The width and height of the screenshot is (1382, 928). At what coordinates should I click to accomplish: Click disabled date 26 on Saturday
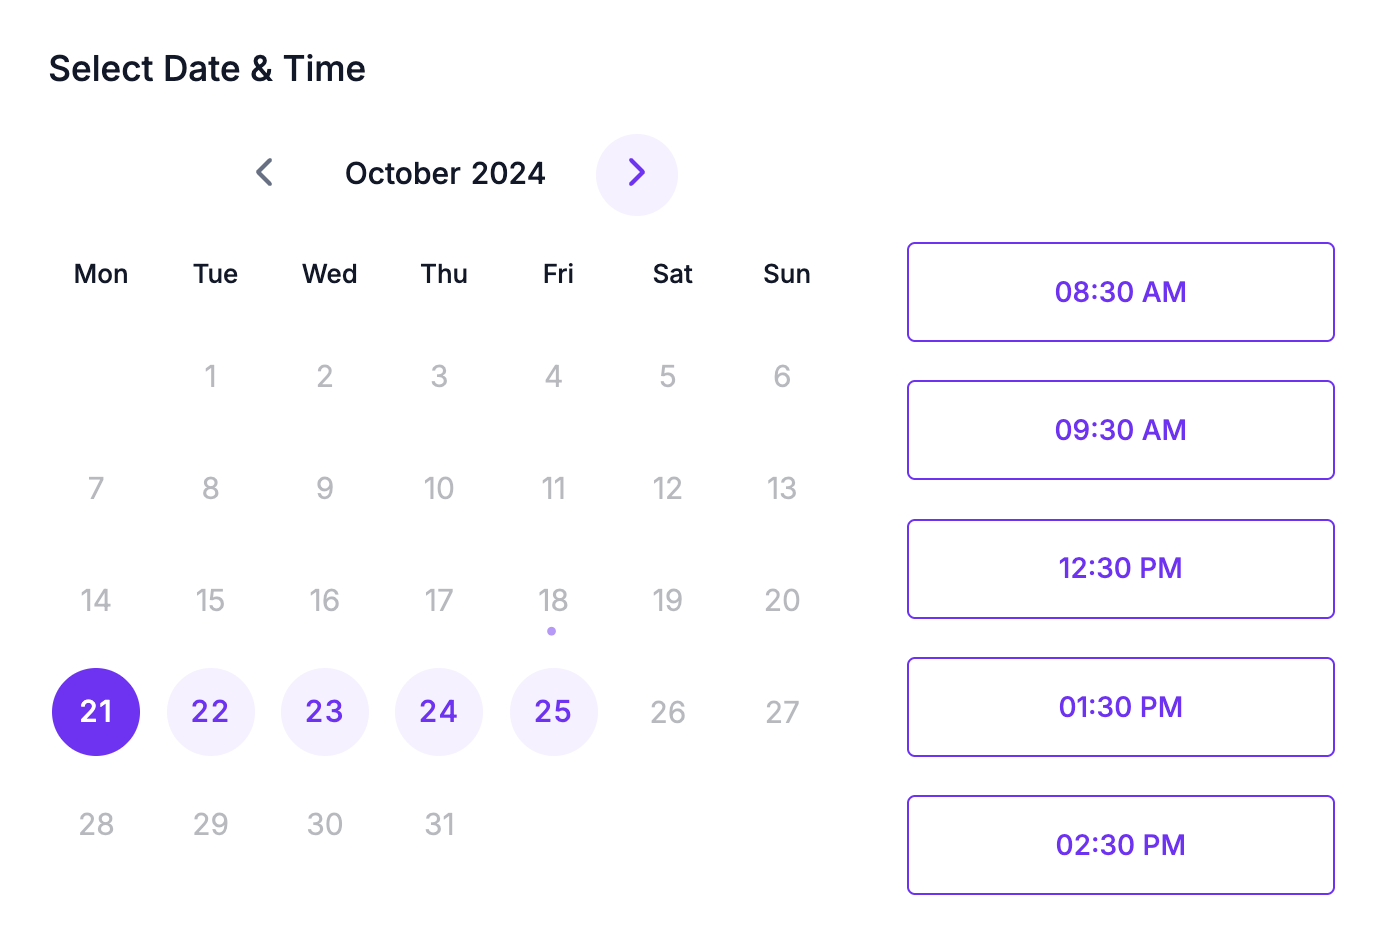(x=668, y=712)
